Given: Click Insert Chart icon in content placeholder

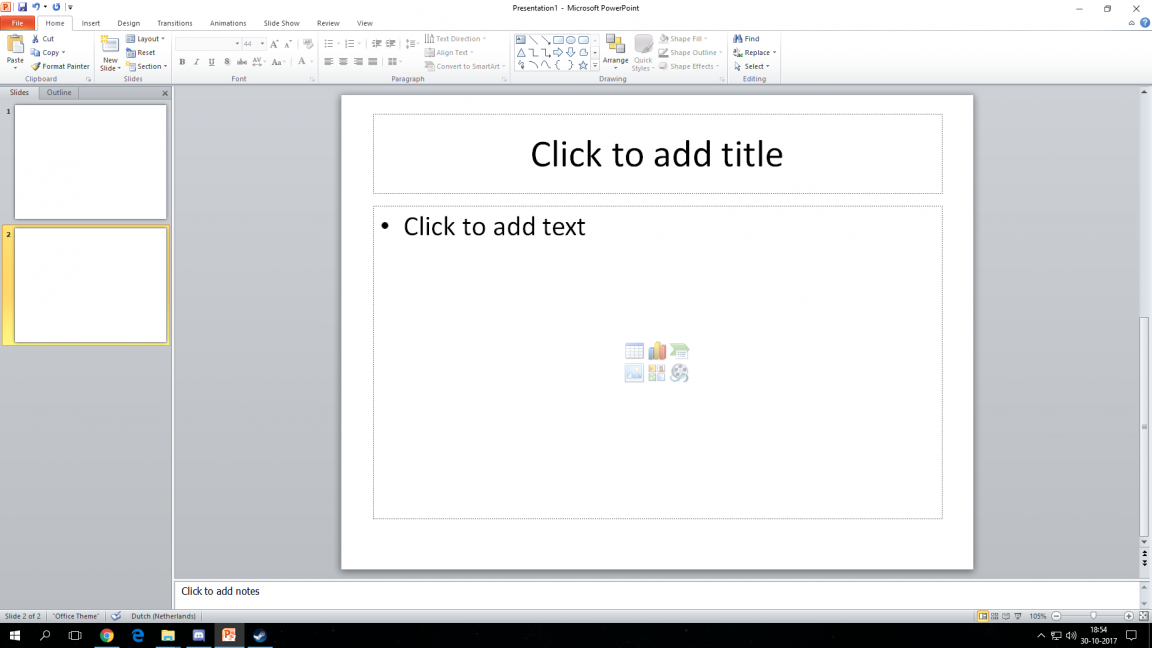Looking at the screenshot, I should pyautogui.click(x=657, y=351).
